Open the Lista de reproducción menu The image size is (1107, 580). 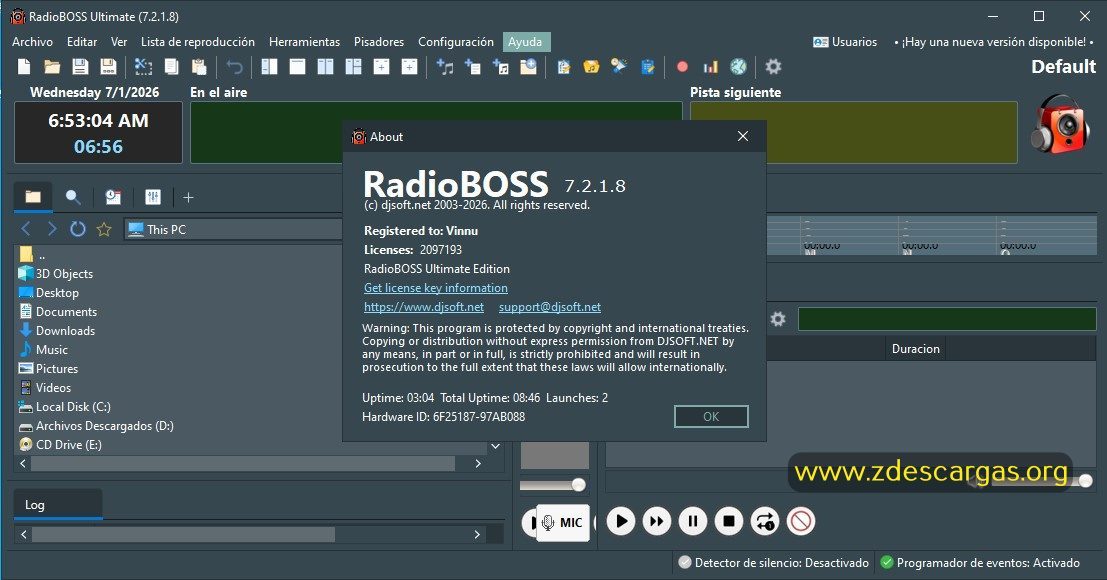point(198,42)
